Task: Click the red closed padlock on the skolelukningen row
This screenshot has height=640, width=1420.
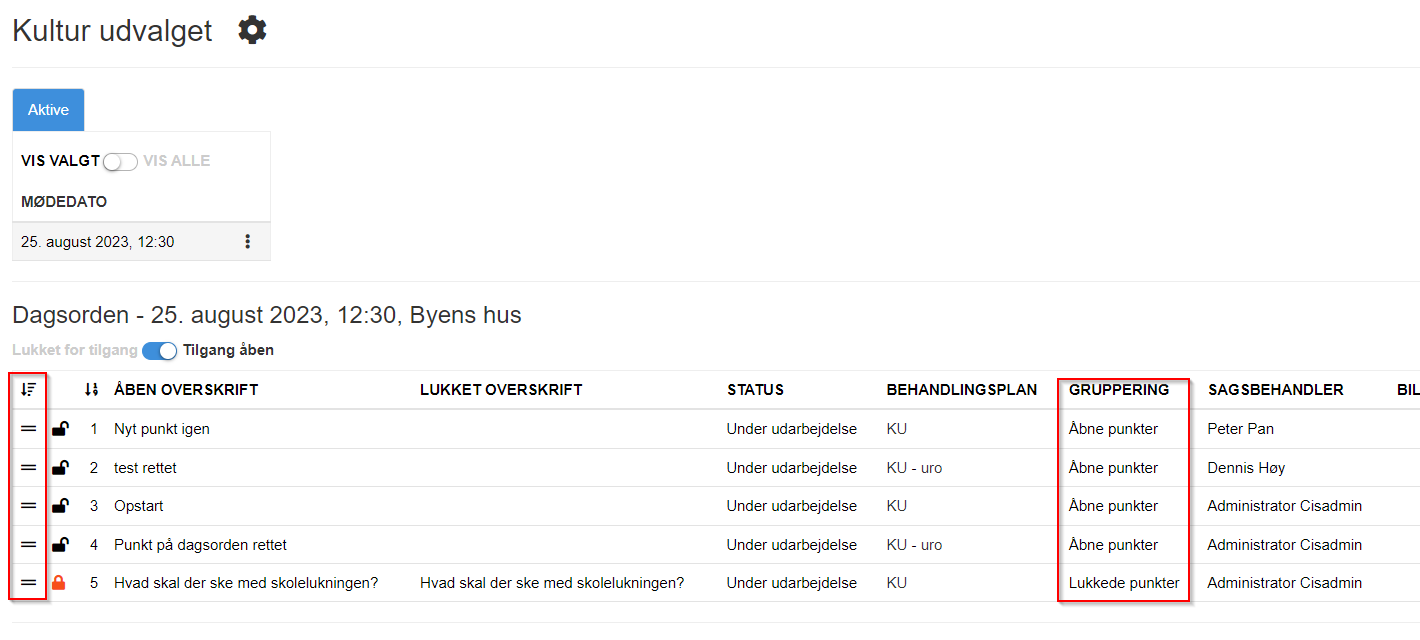Action: pos(61,582)
